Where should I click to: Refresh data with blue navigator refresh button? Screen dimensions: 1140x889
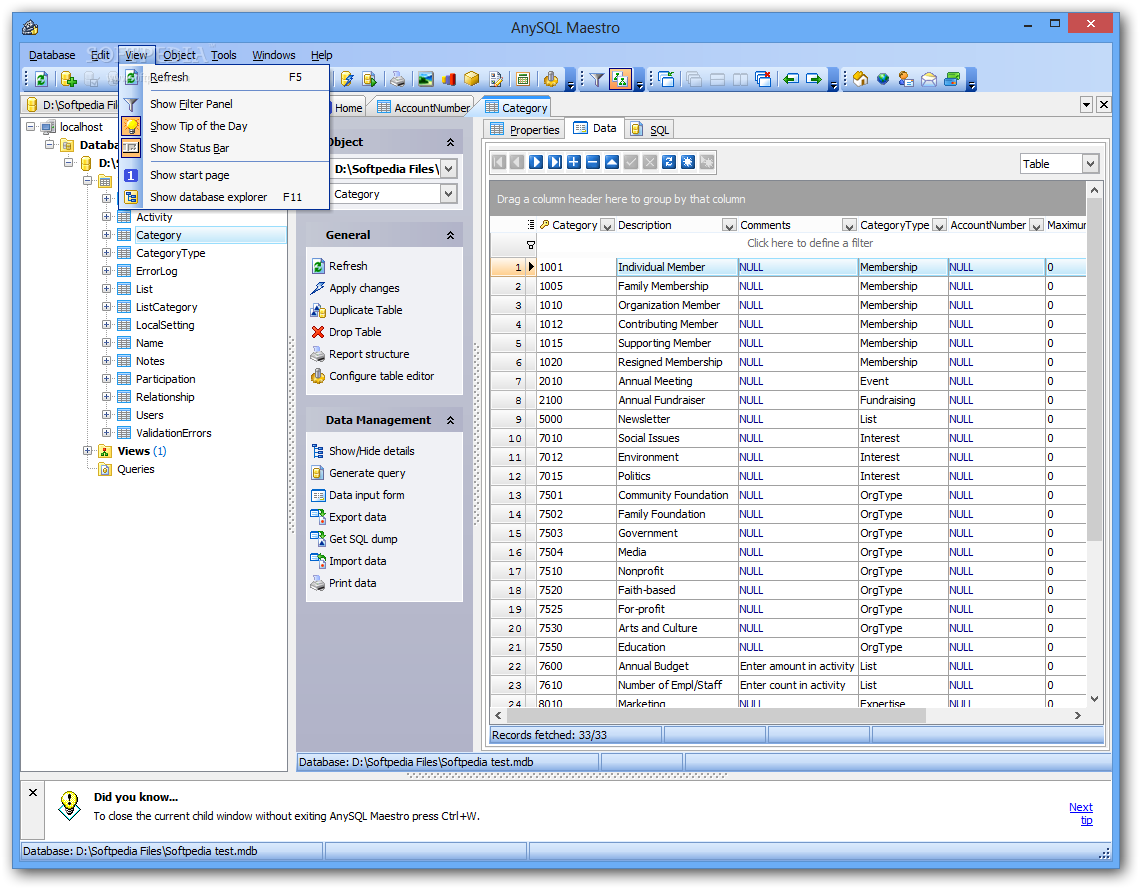[x=669, y=162]
